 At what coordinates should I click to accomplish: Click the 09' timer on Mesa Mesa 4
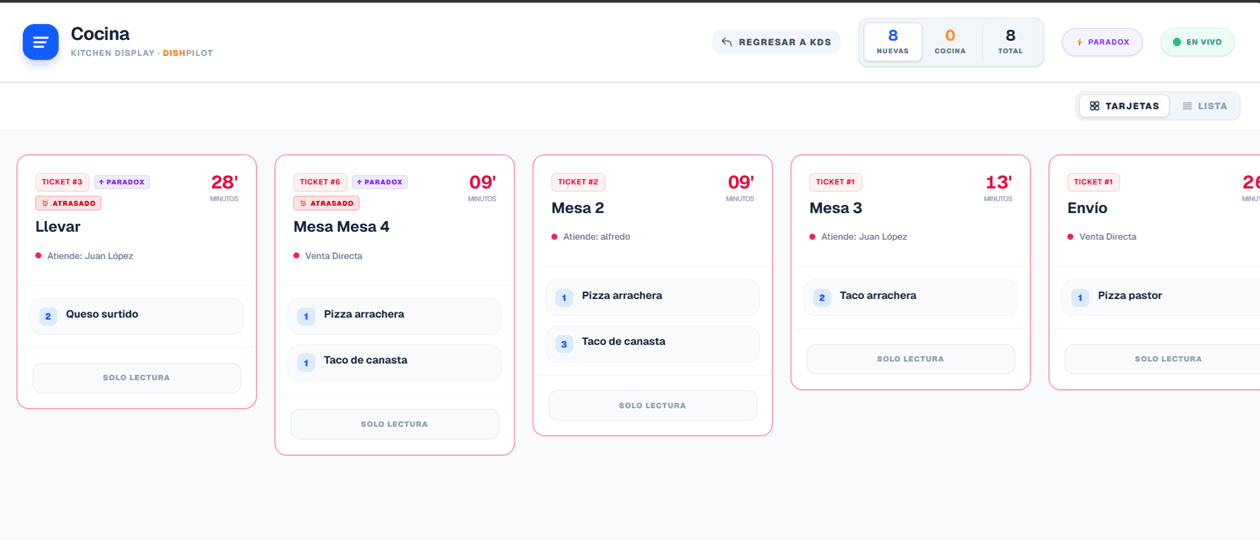click(482, 183)
